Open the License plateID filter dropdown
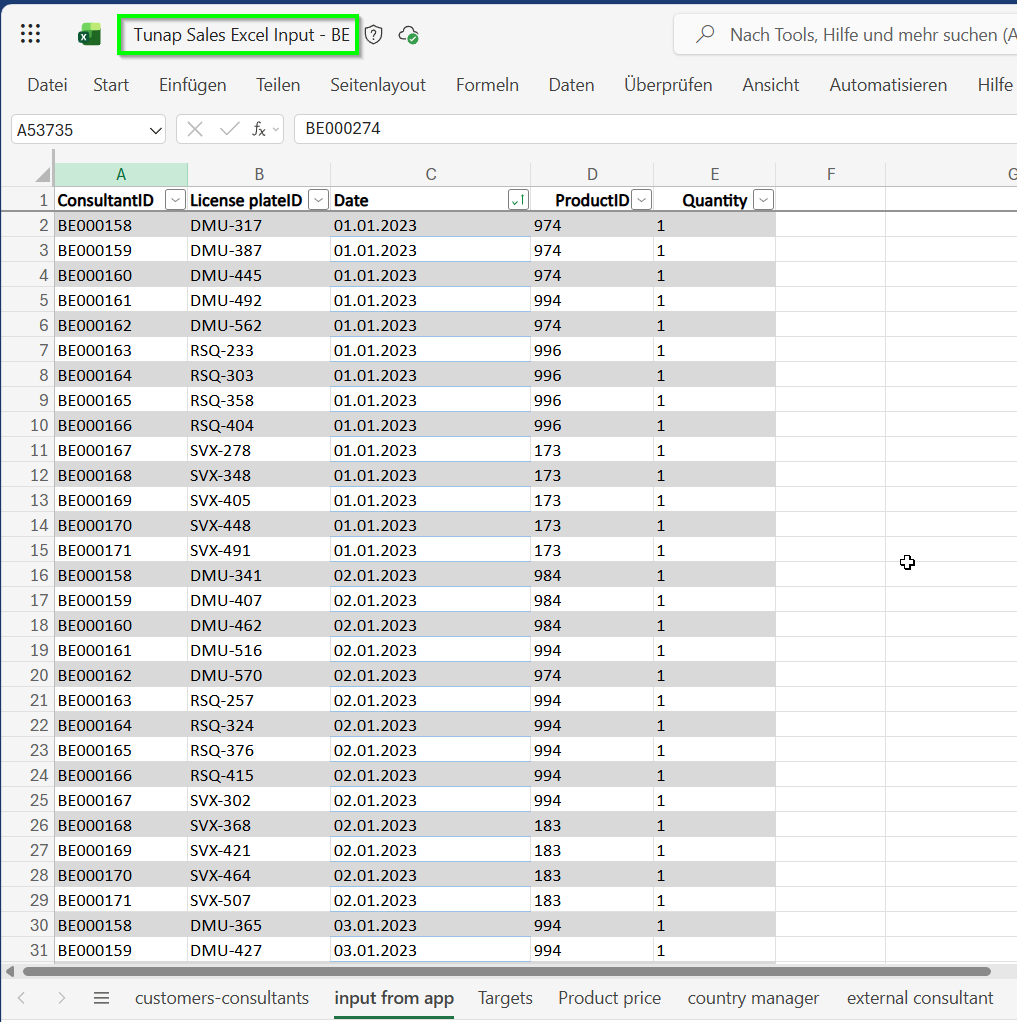 [x=318, y=200]
